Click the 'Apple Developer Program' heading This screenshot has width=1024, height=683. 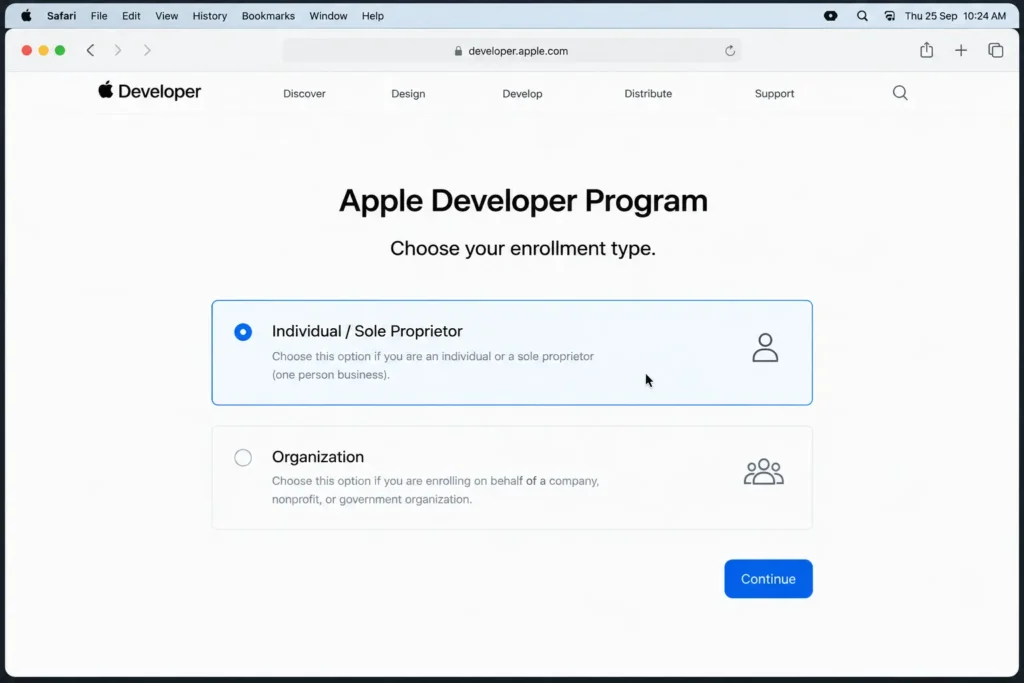(523, 200)
